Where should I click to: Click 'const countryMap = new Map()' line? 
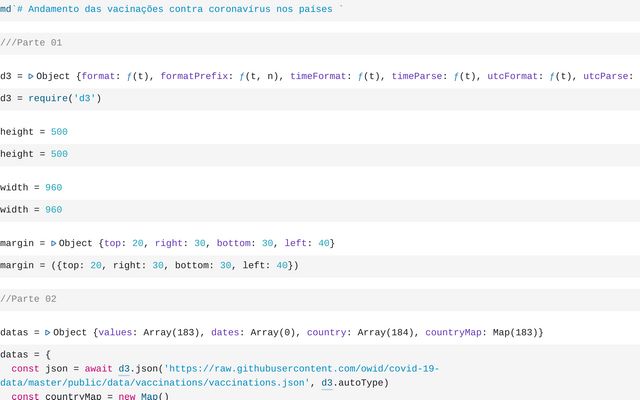(x=90, y=397)
